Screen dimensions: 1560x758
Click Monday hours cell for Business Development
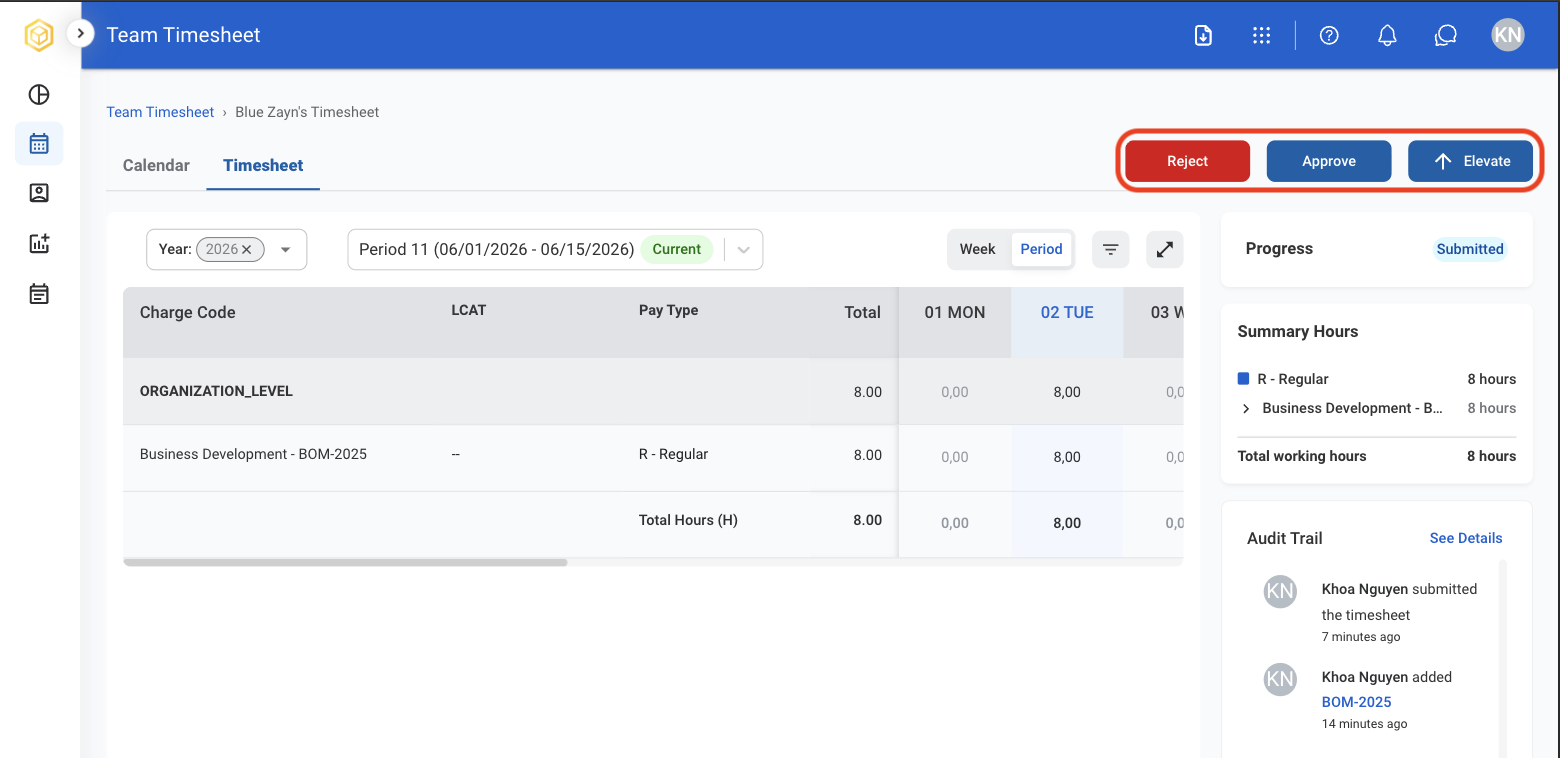click(x=955, y=457)
